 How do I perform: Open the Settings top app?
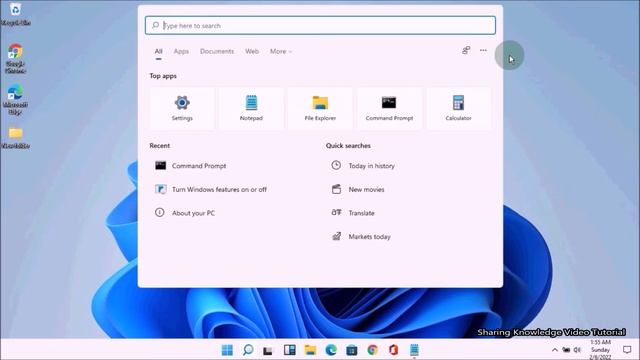click(182, 108)
